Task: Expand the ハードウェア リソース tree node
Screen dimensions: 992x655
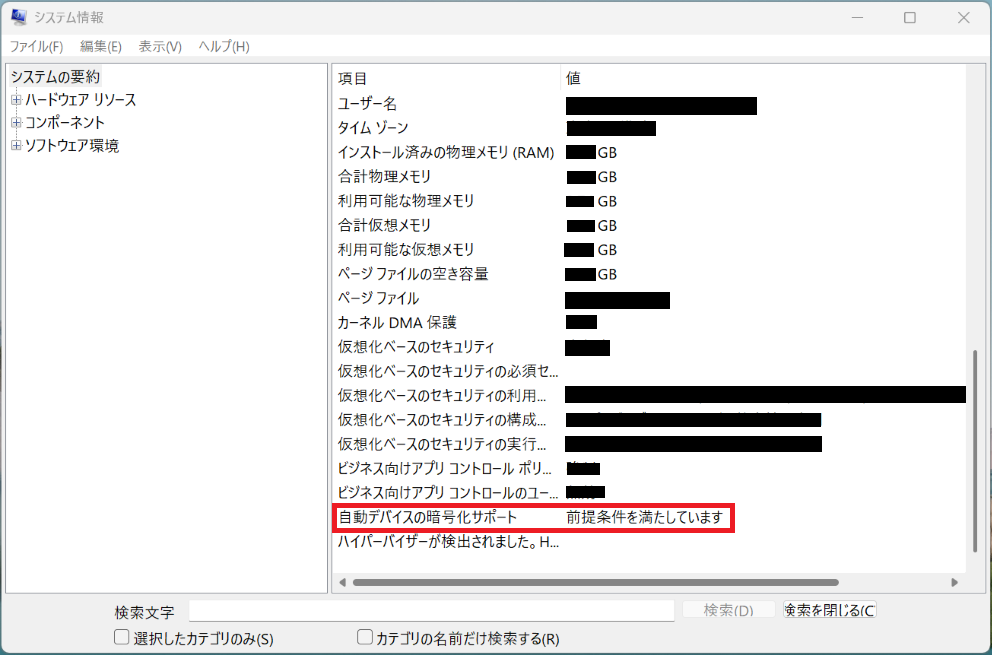Action: (x=16, y=100)
